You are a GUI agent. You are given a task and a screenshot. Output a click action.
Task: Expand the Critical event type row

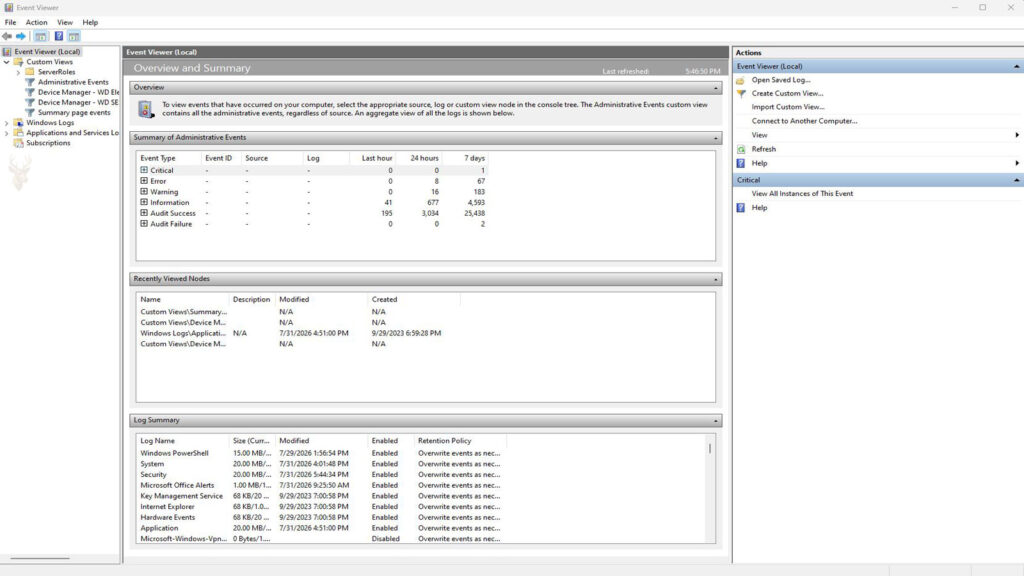tap(144, 170)
